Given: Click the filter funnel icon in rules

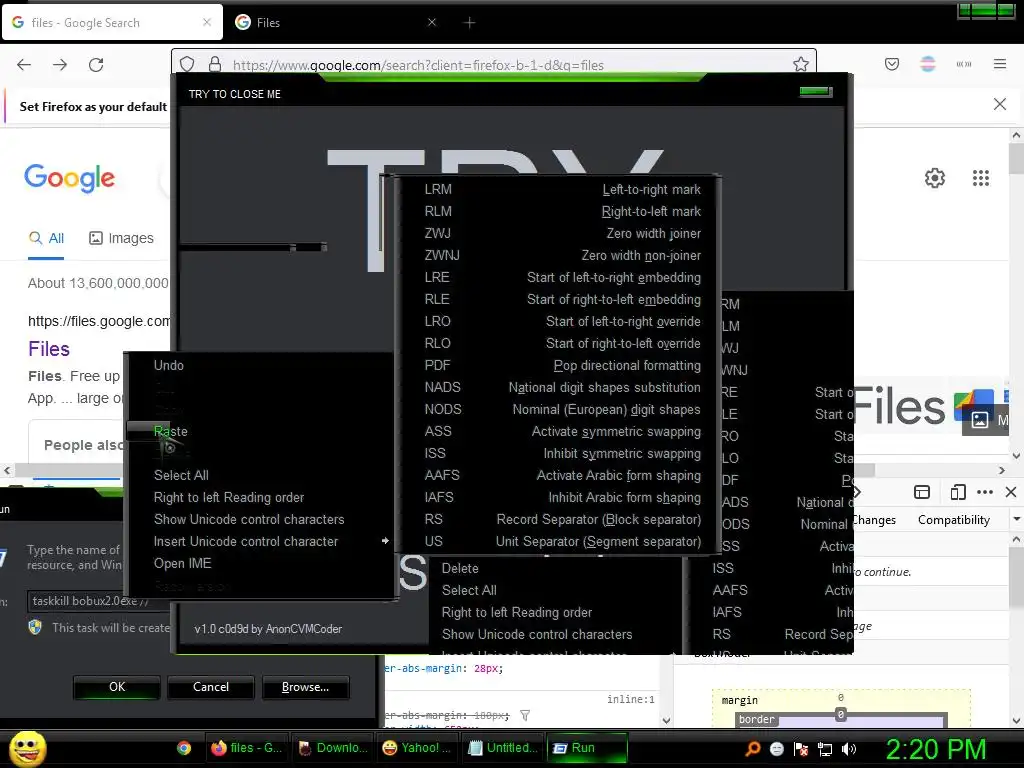Looking at the screenshot, I should [524, 716].
